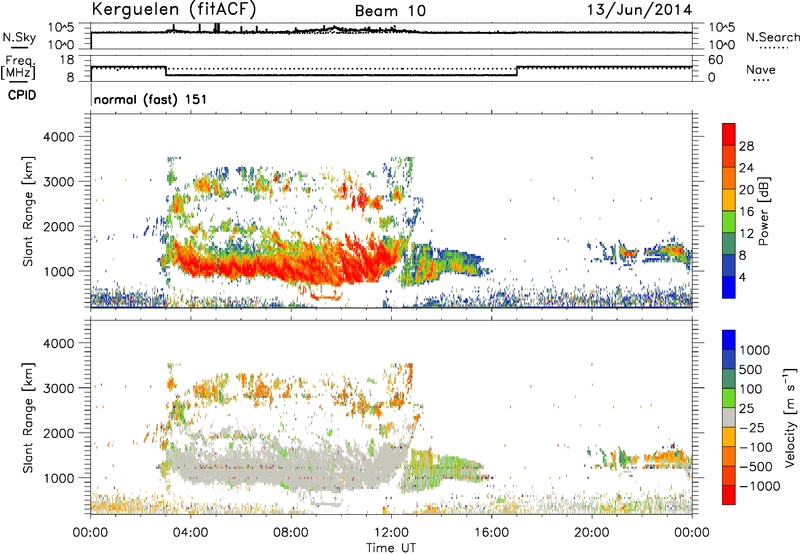Click the '1000' velocity colorbar value
The height and width of the screenshot is (554, 800).
[755, 350]
